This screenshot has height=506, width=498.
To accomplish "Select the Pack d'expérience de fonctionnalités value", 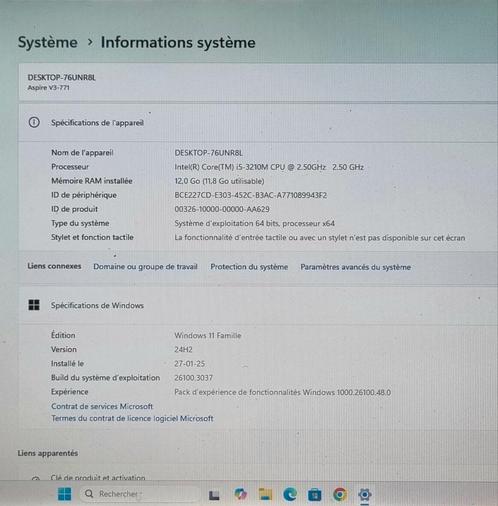I will (283, 392).
